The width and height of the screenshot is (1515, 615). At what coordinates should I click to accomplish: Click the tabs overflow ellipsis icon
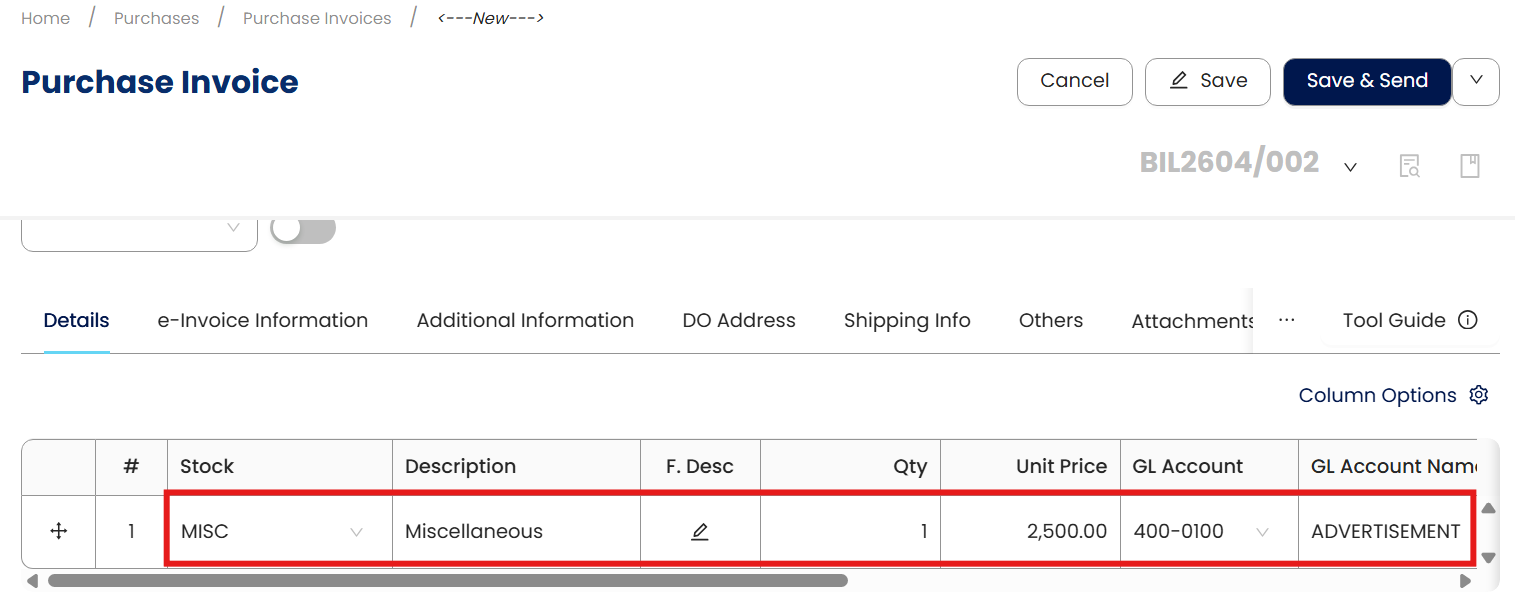coord(1287,320)
